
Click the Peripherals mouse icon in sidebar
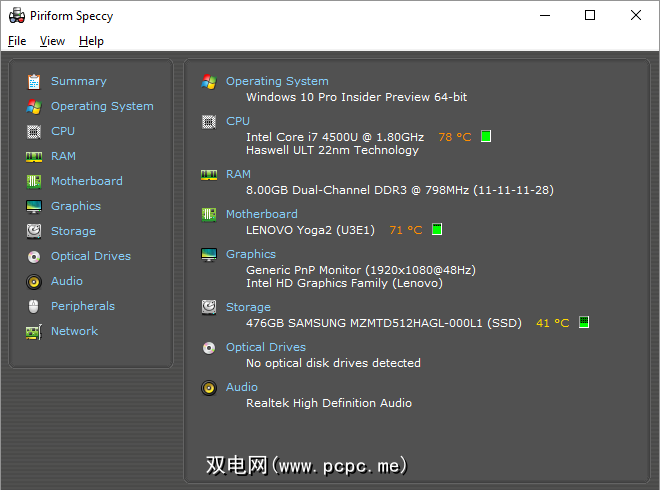point(34,306)
